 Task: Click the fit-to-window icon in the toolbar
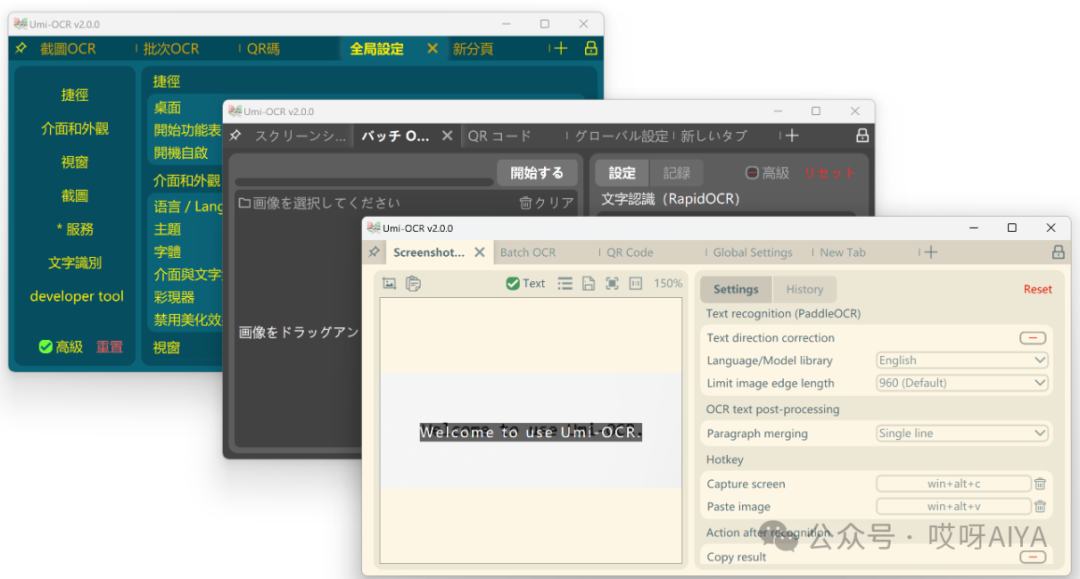coord(612,283)
